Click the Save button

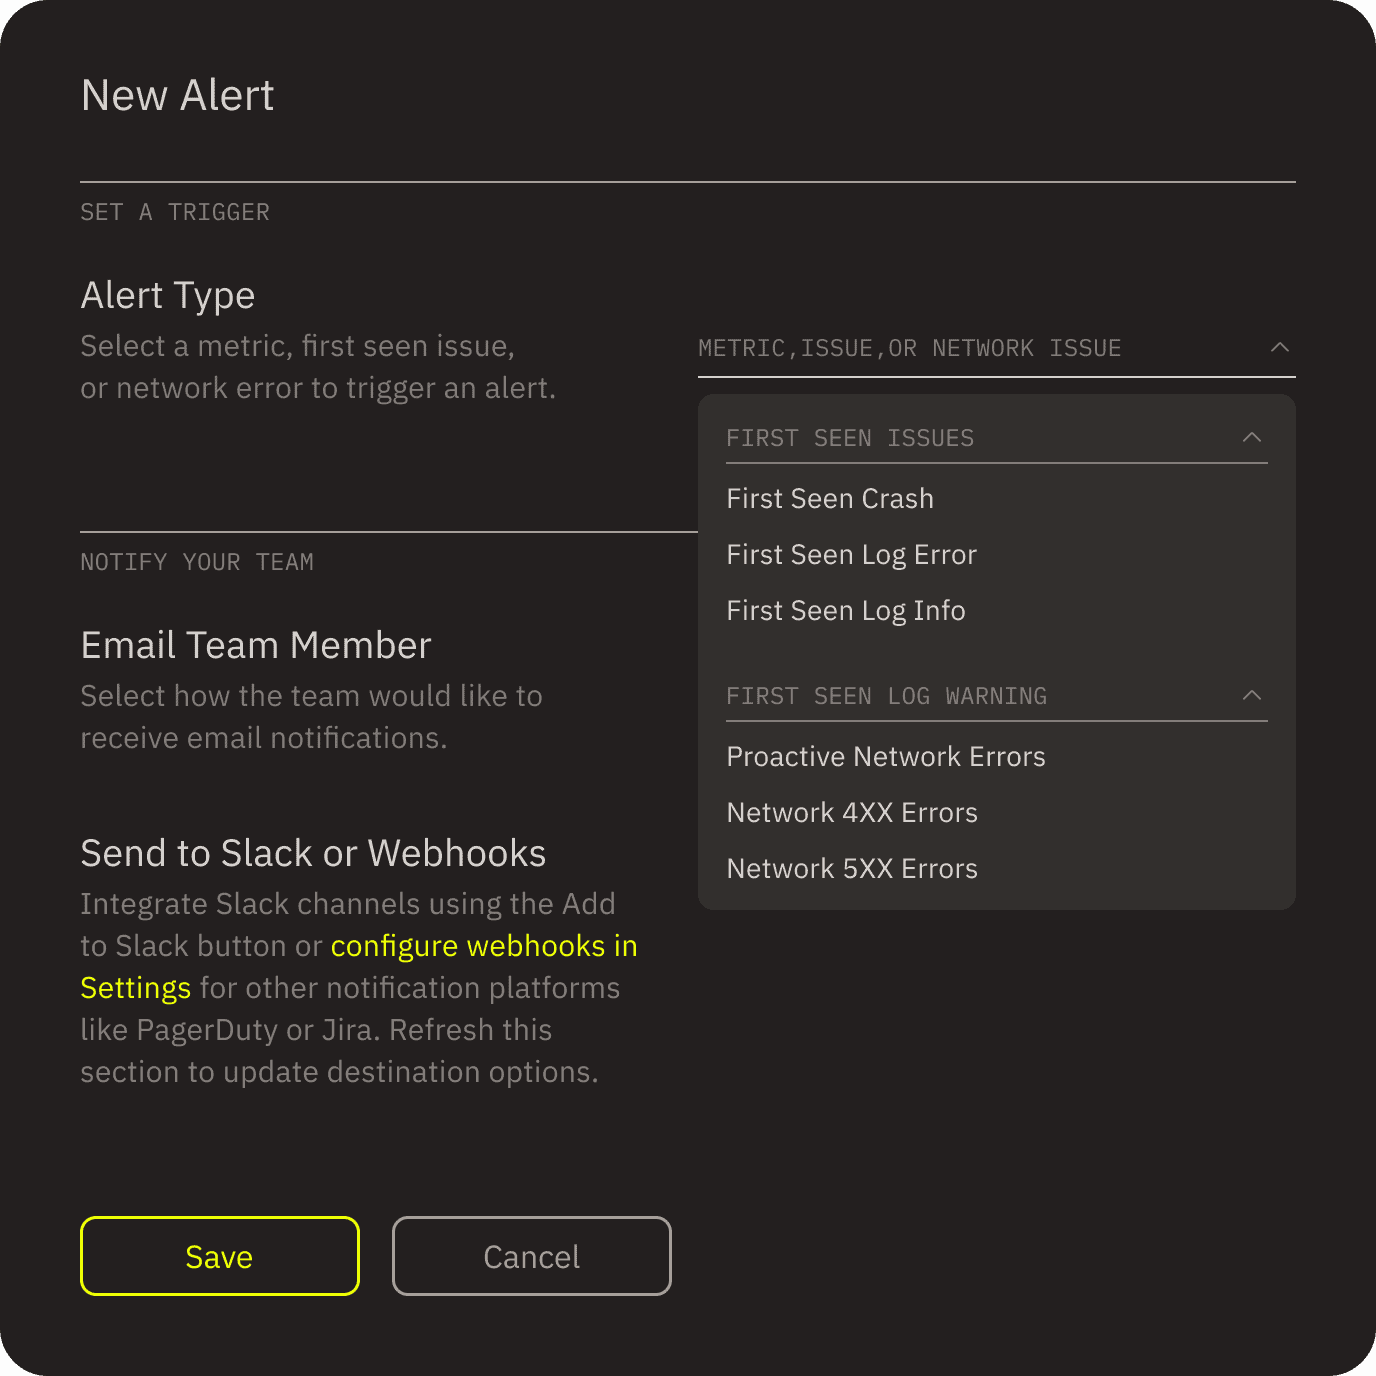point(219,1256)
